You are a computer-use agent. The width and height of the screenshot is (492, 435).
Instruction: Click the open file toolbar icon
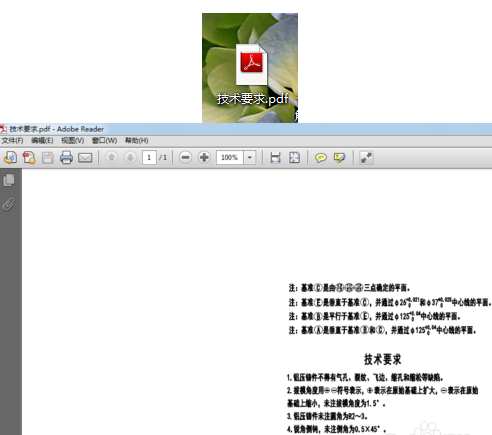coord(11,158)
